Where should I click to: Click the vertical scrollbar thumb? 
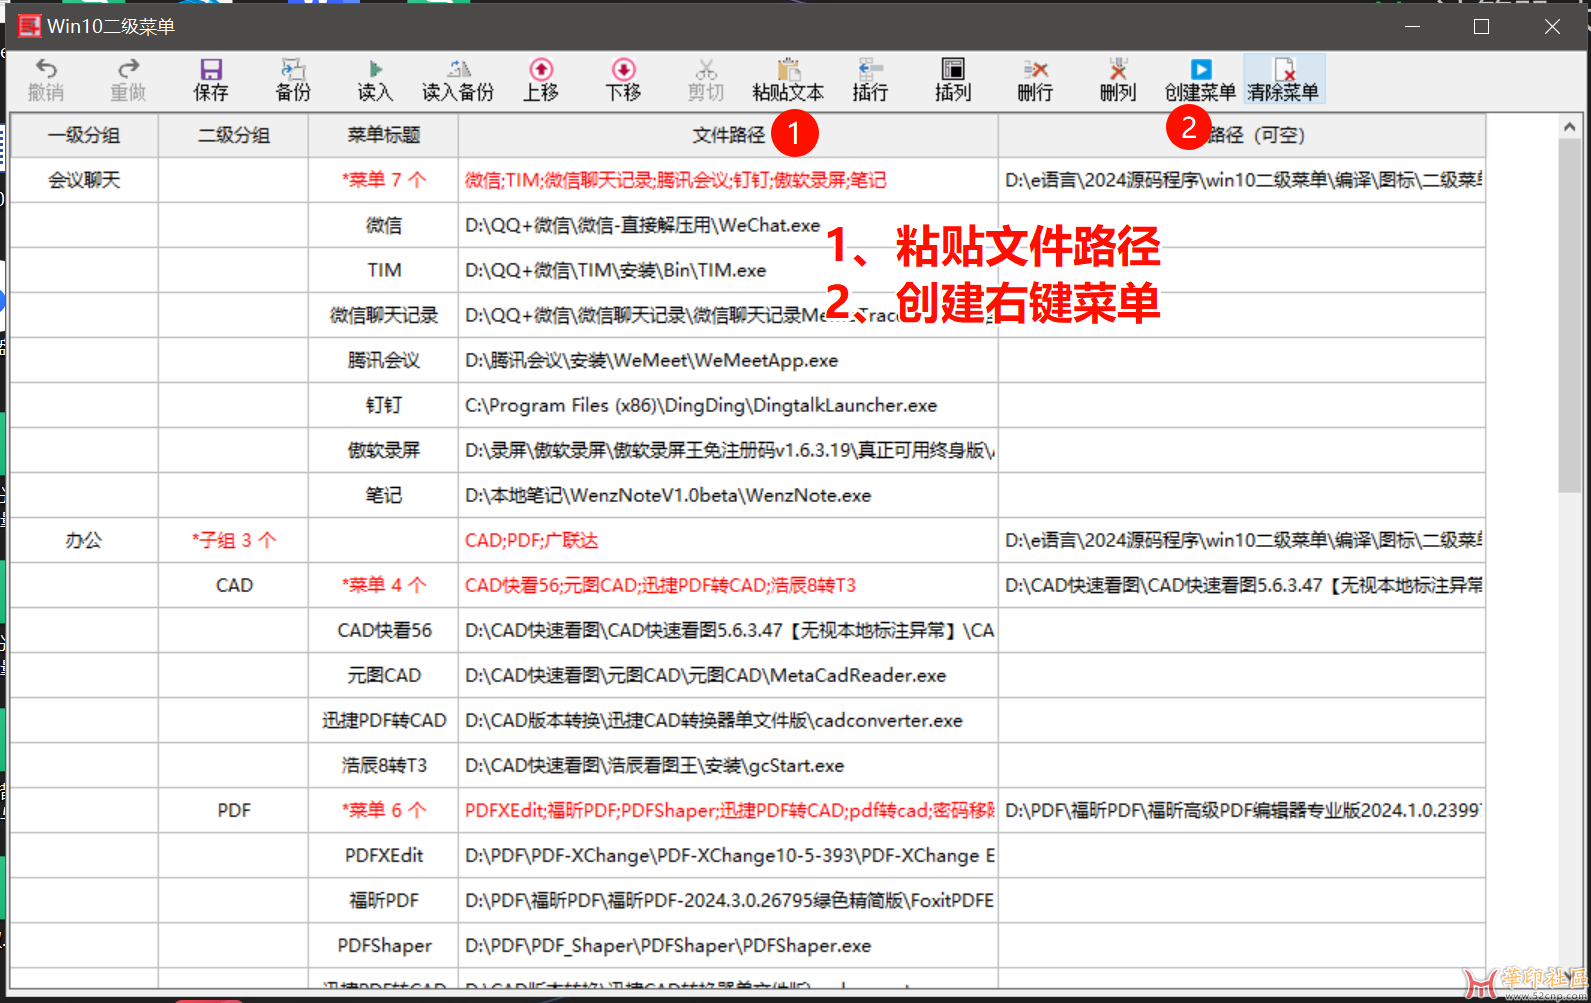click(x=1570, y=315)
